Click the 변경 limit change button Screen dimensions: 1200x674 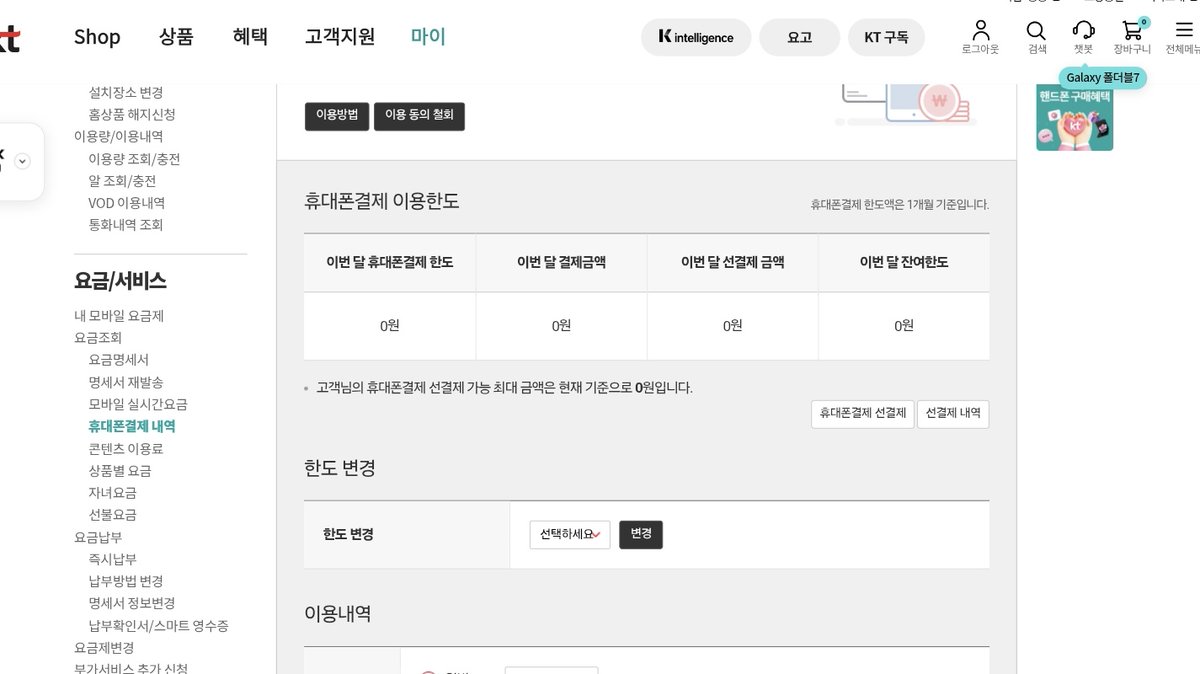640,534
